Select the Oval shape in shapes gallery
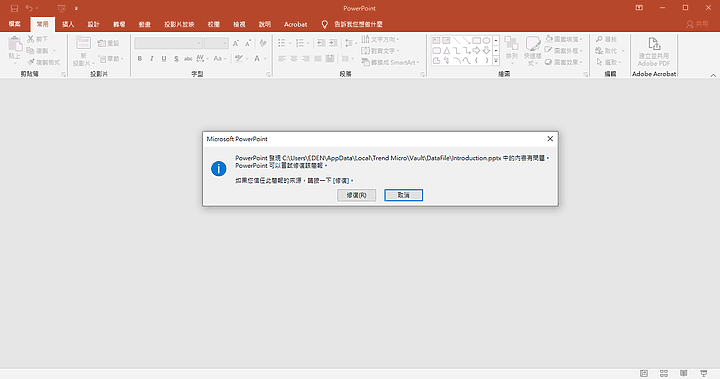The image size is (720, 379). click(x=486, y=40)
